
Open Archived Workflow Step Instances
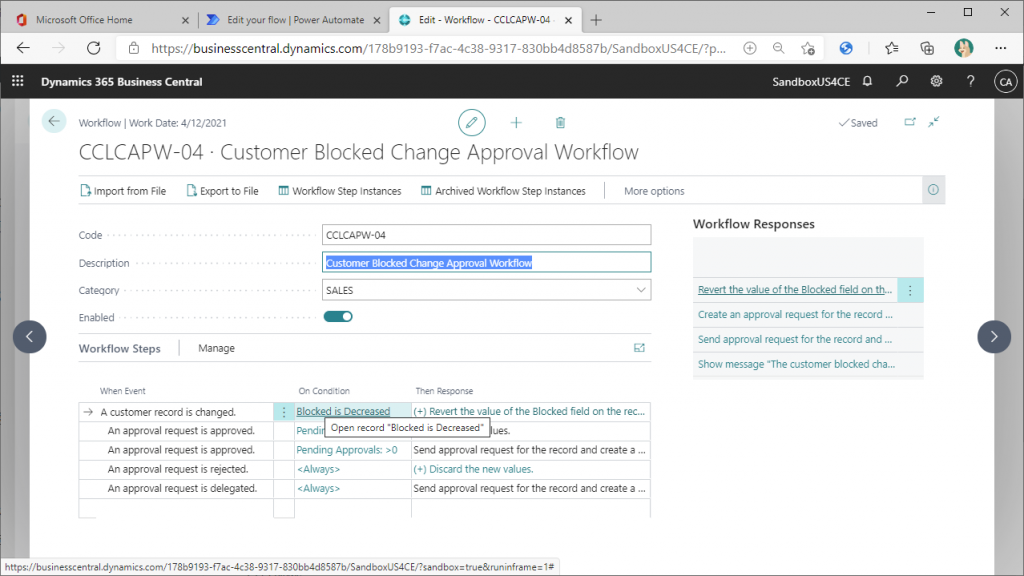click(503, 191)
